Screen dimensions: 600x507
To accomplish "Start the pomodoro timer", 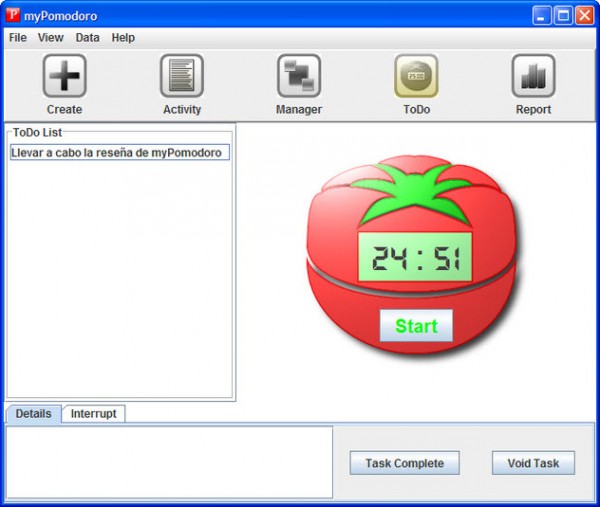I will tap(416, 326).
